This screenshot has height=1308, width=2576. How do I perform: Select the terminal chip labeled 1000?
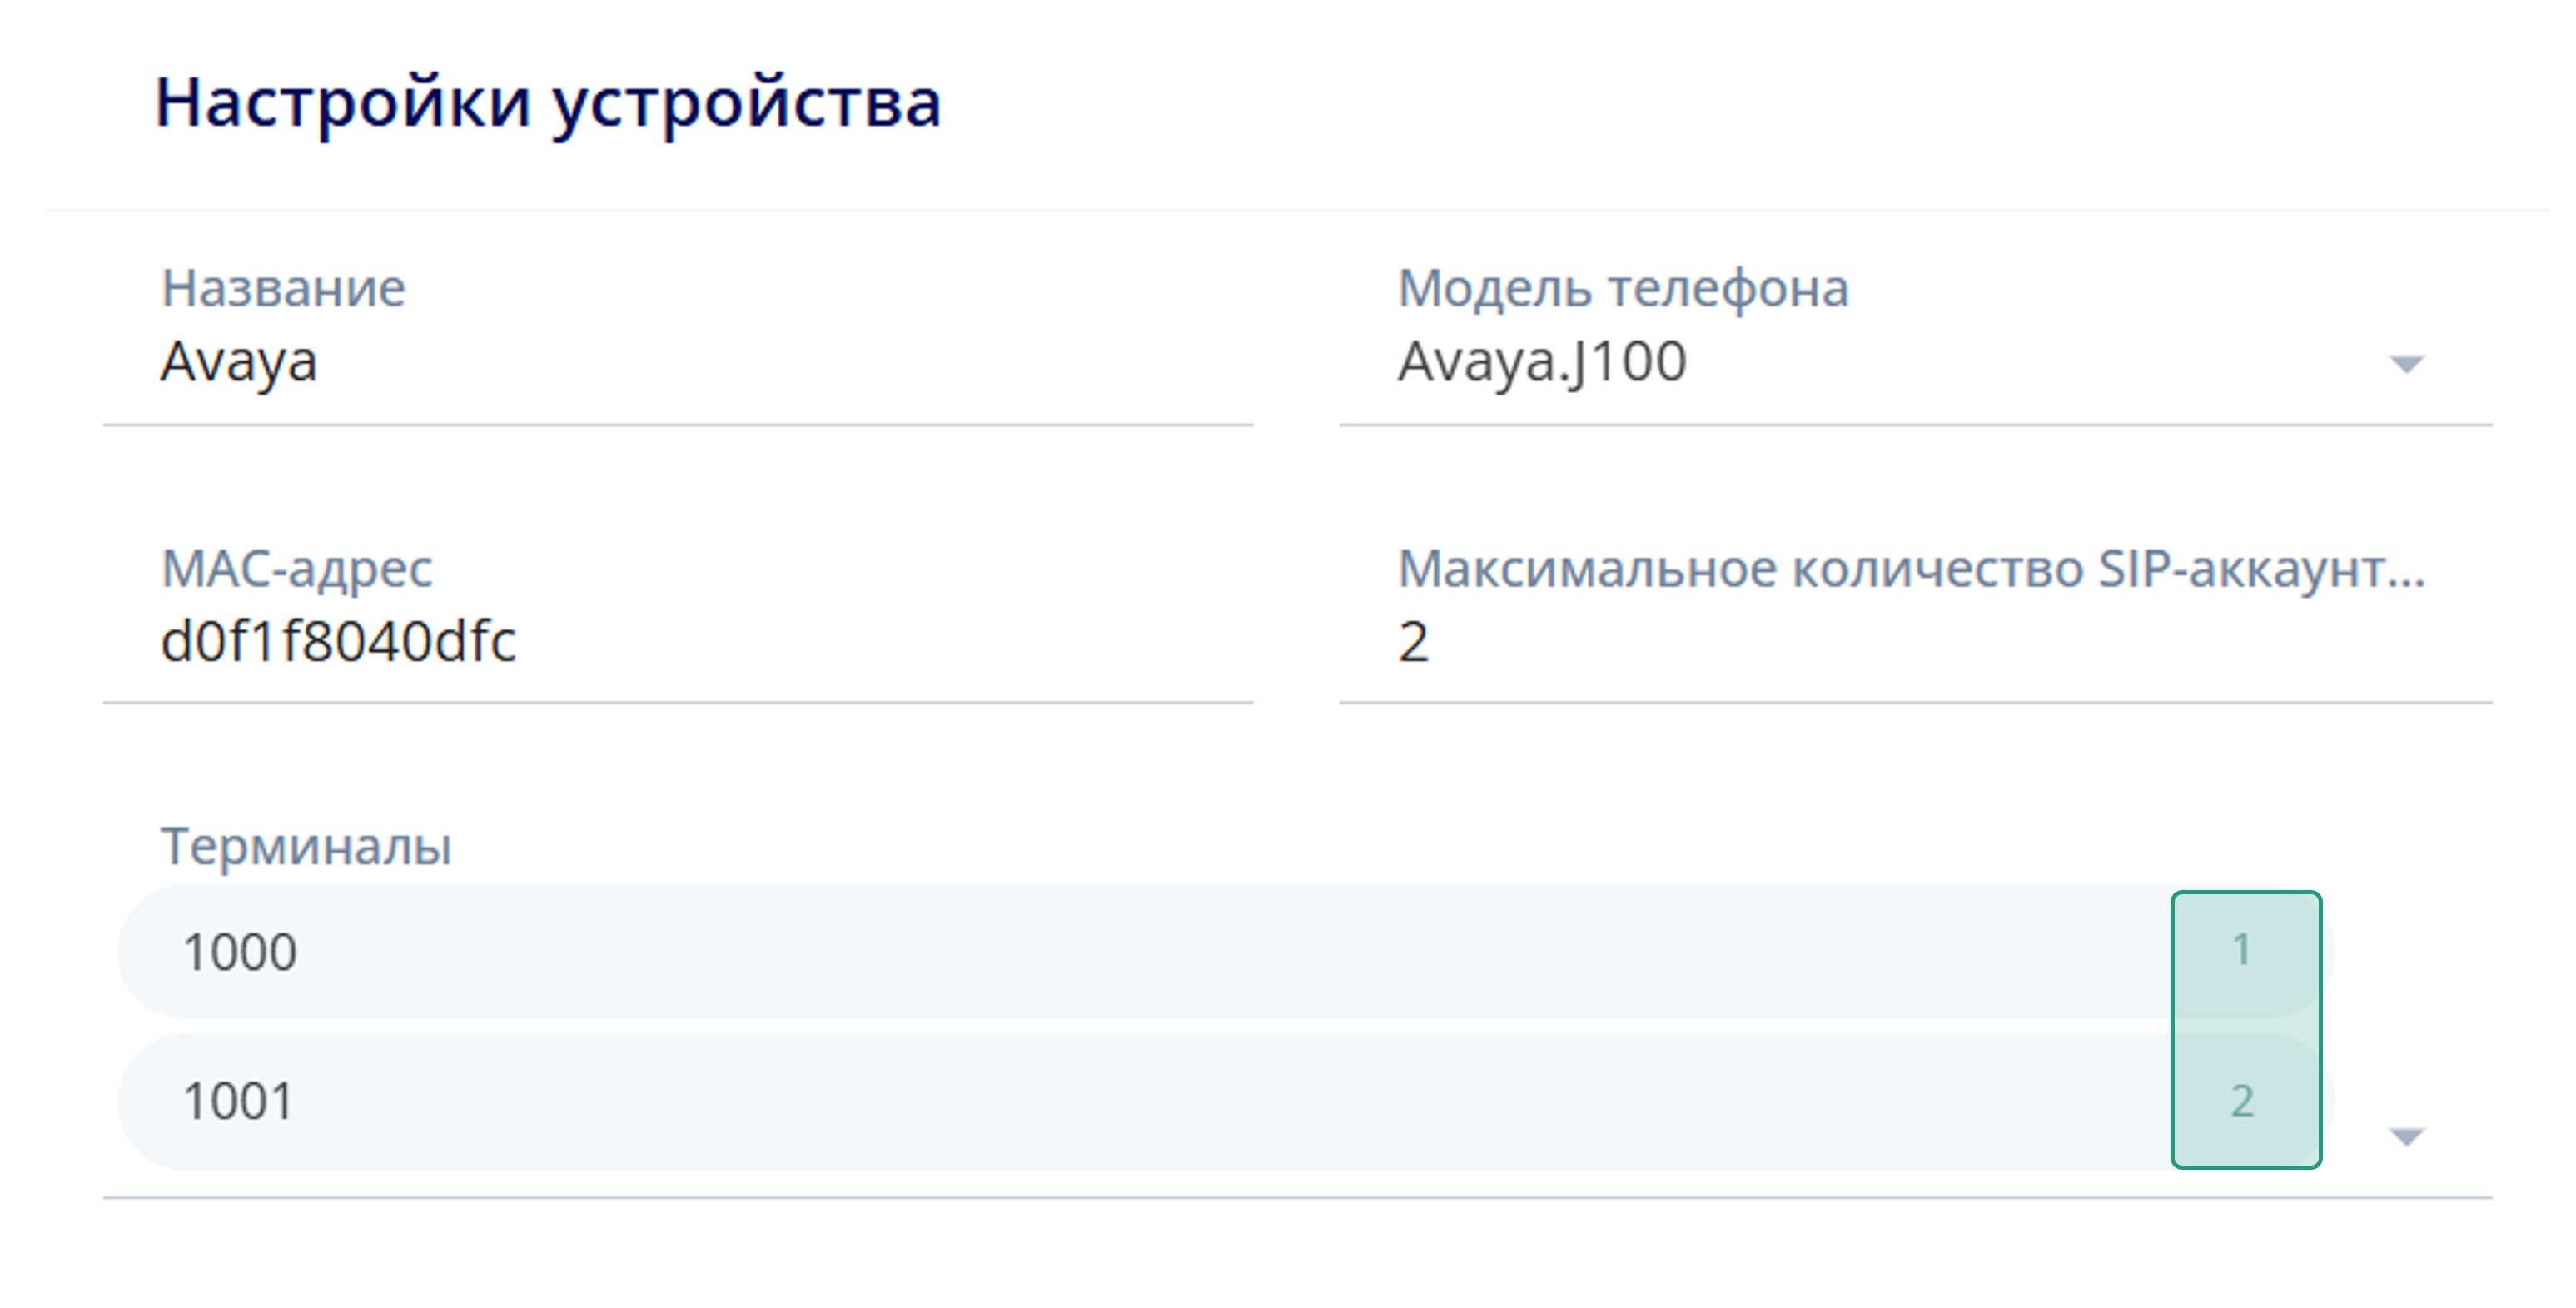241,950
